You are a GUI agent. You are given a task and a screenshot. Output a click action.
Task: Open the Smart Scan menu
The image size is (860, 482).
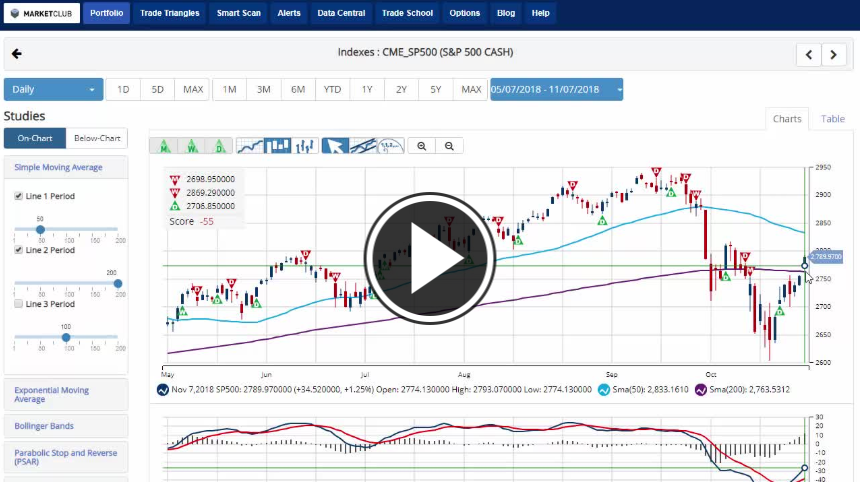coord(238,14)
